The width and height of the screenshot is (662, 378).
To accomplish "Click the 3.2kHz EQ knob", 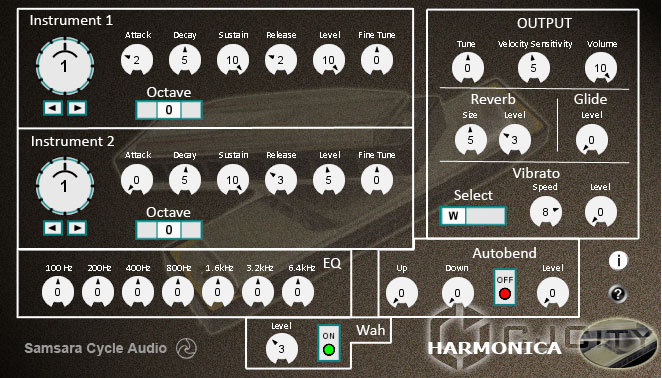I will point(258,291).
